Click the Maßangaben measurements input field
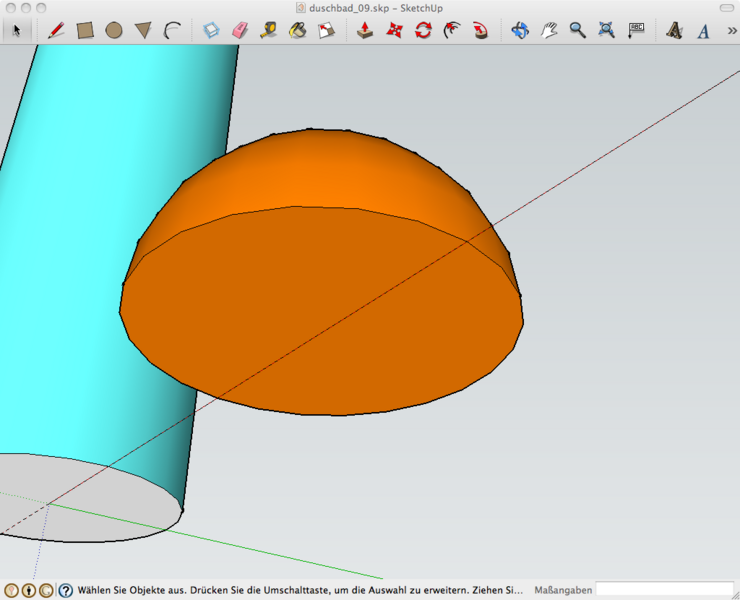This screenshot has height=600, width=740. click(x=664, y=590)
